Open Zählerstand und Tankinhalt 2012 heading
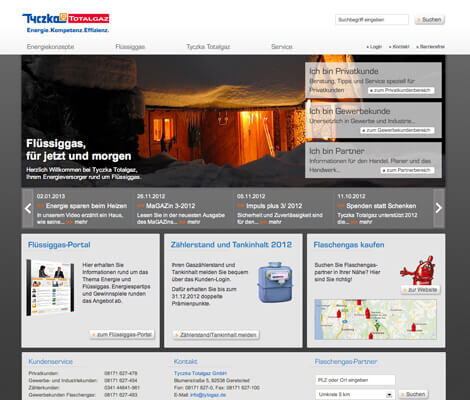This screenshot has height=400, width=470. click(x=231, y=245)
